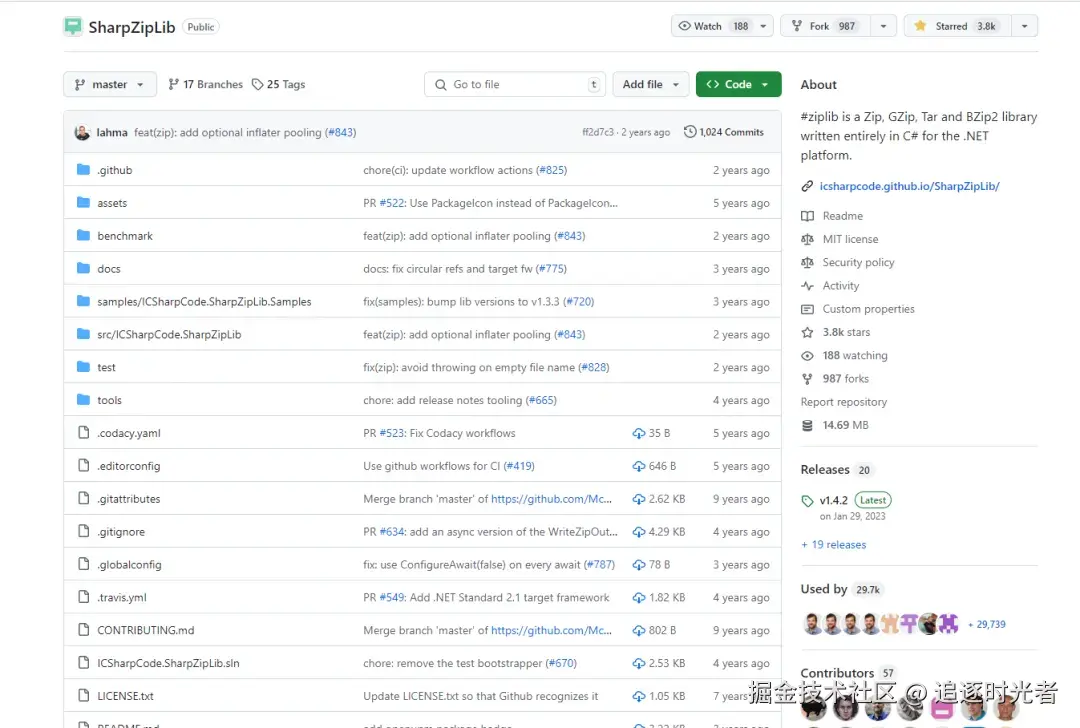Click the link icon beside website URL

807,186
